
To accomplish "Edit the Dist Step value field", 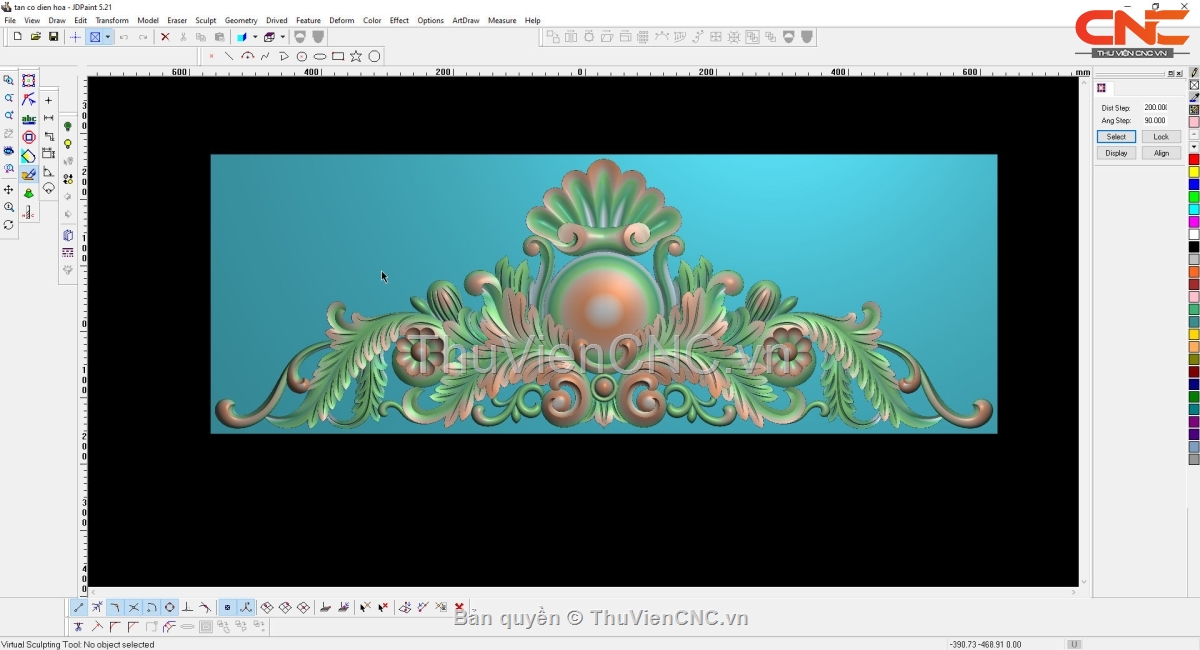I will 1156,107.
